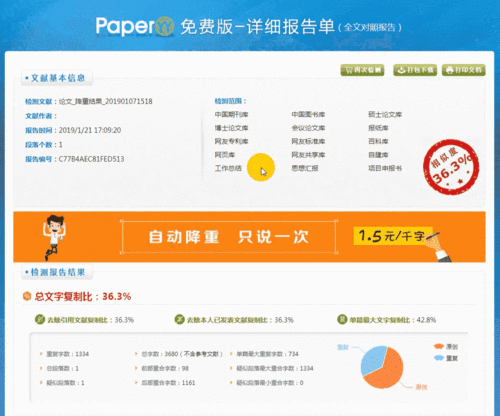Click the 会议论文库 detection scope entry
The image size is (500, 416).
pos(308,128)
